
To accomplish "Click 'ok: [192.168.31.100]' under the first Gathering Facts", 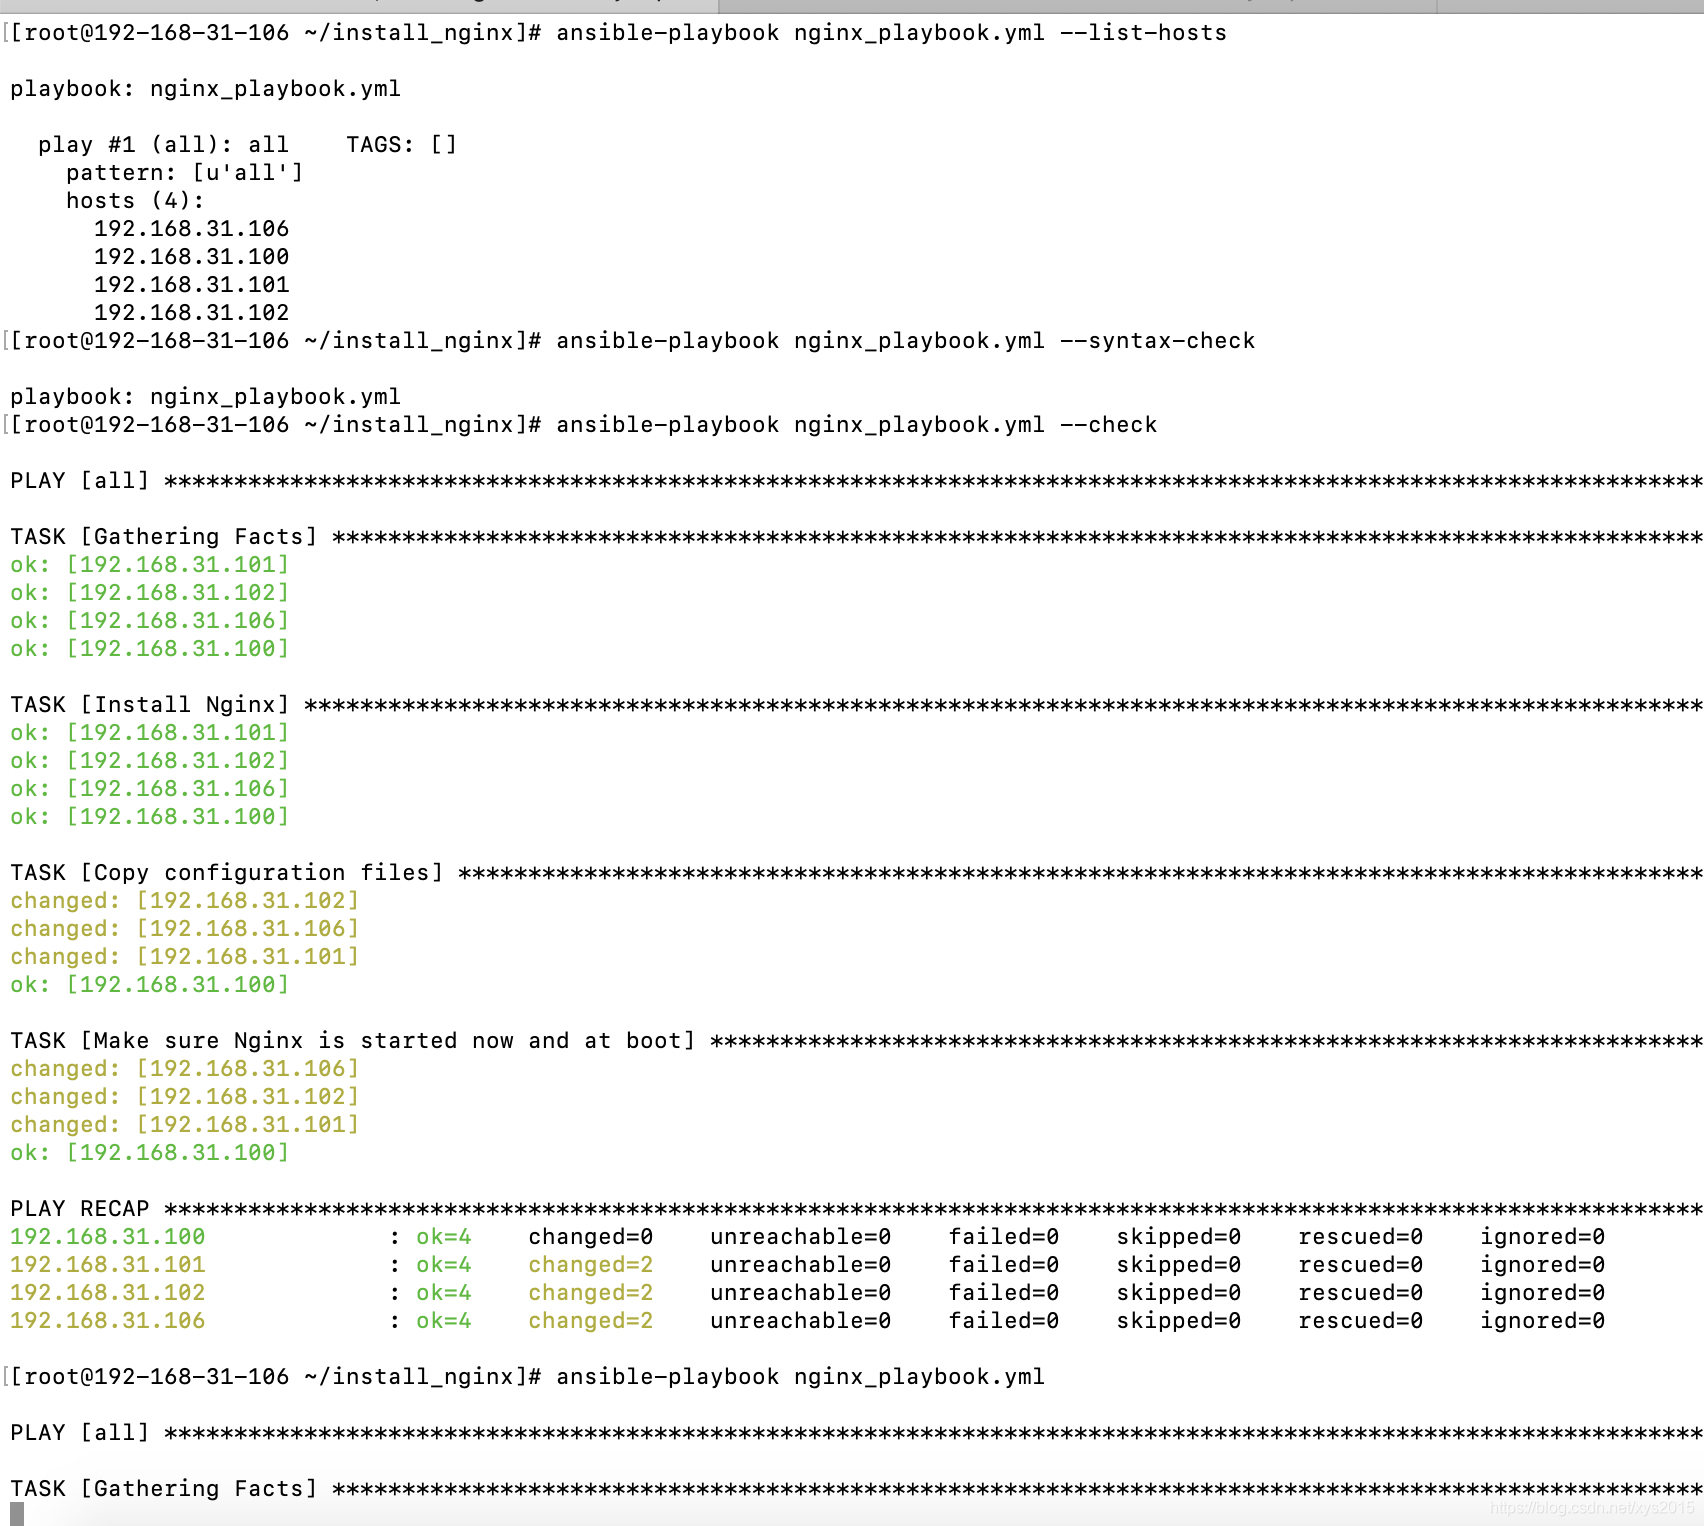I will (x=149, y=649).
